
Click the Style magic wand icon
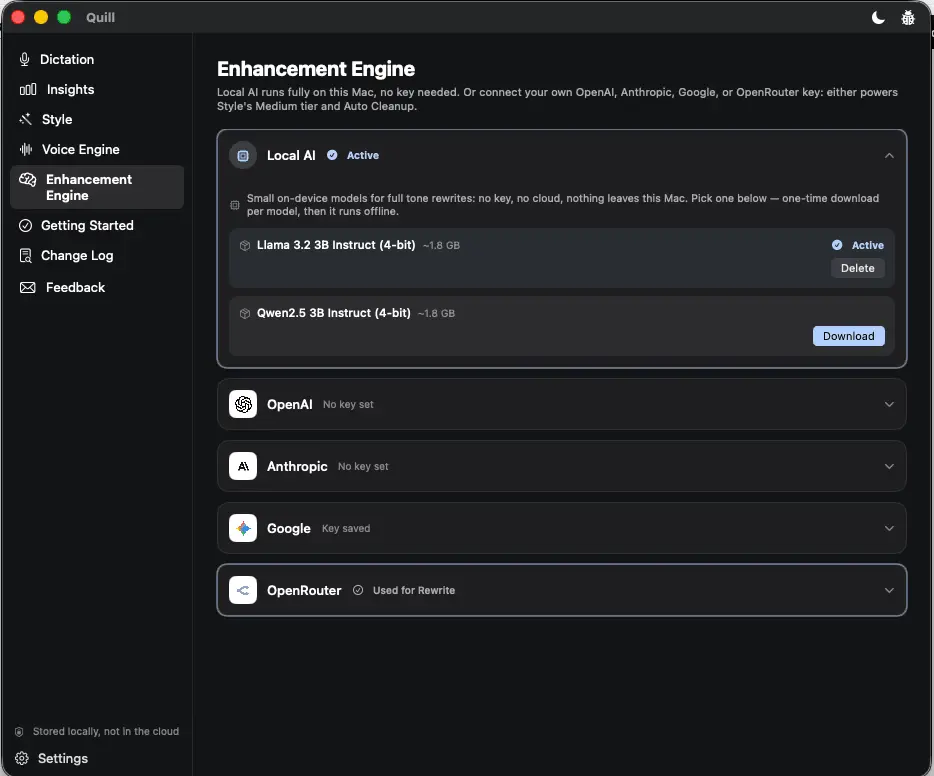26,119
